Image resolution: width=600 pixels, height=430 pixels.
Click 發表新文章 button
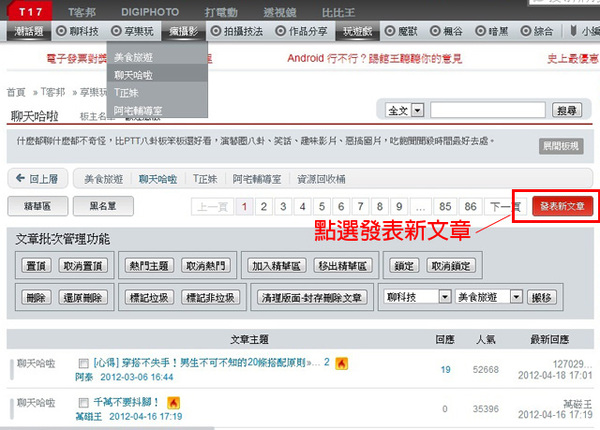[x=562, y=206]
